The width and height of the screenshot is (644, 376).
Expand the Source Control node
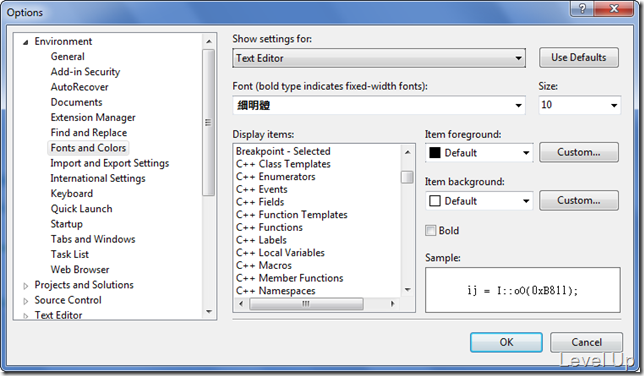click(x=25, y=301)
